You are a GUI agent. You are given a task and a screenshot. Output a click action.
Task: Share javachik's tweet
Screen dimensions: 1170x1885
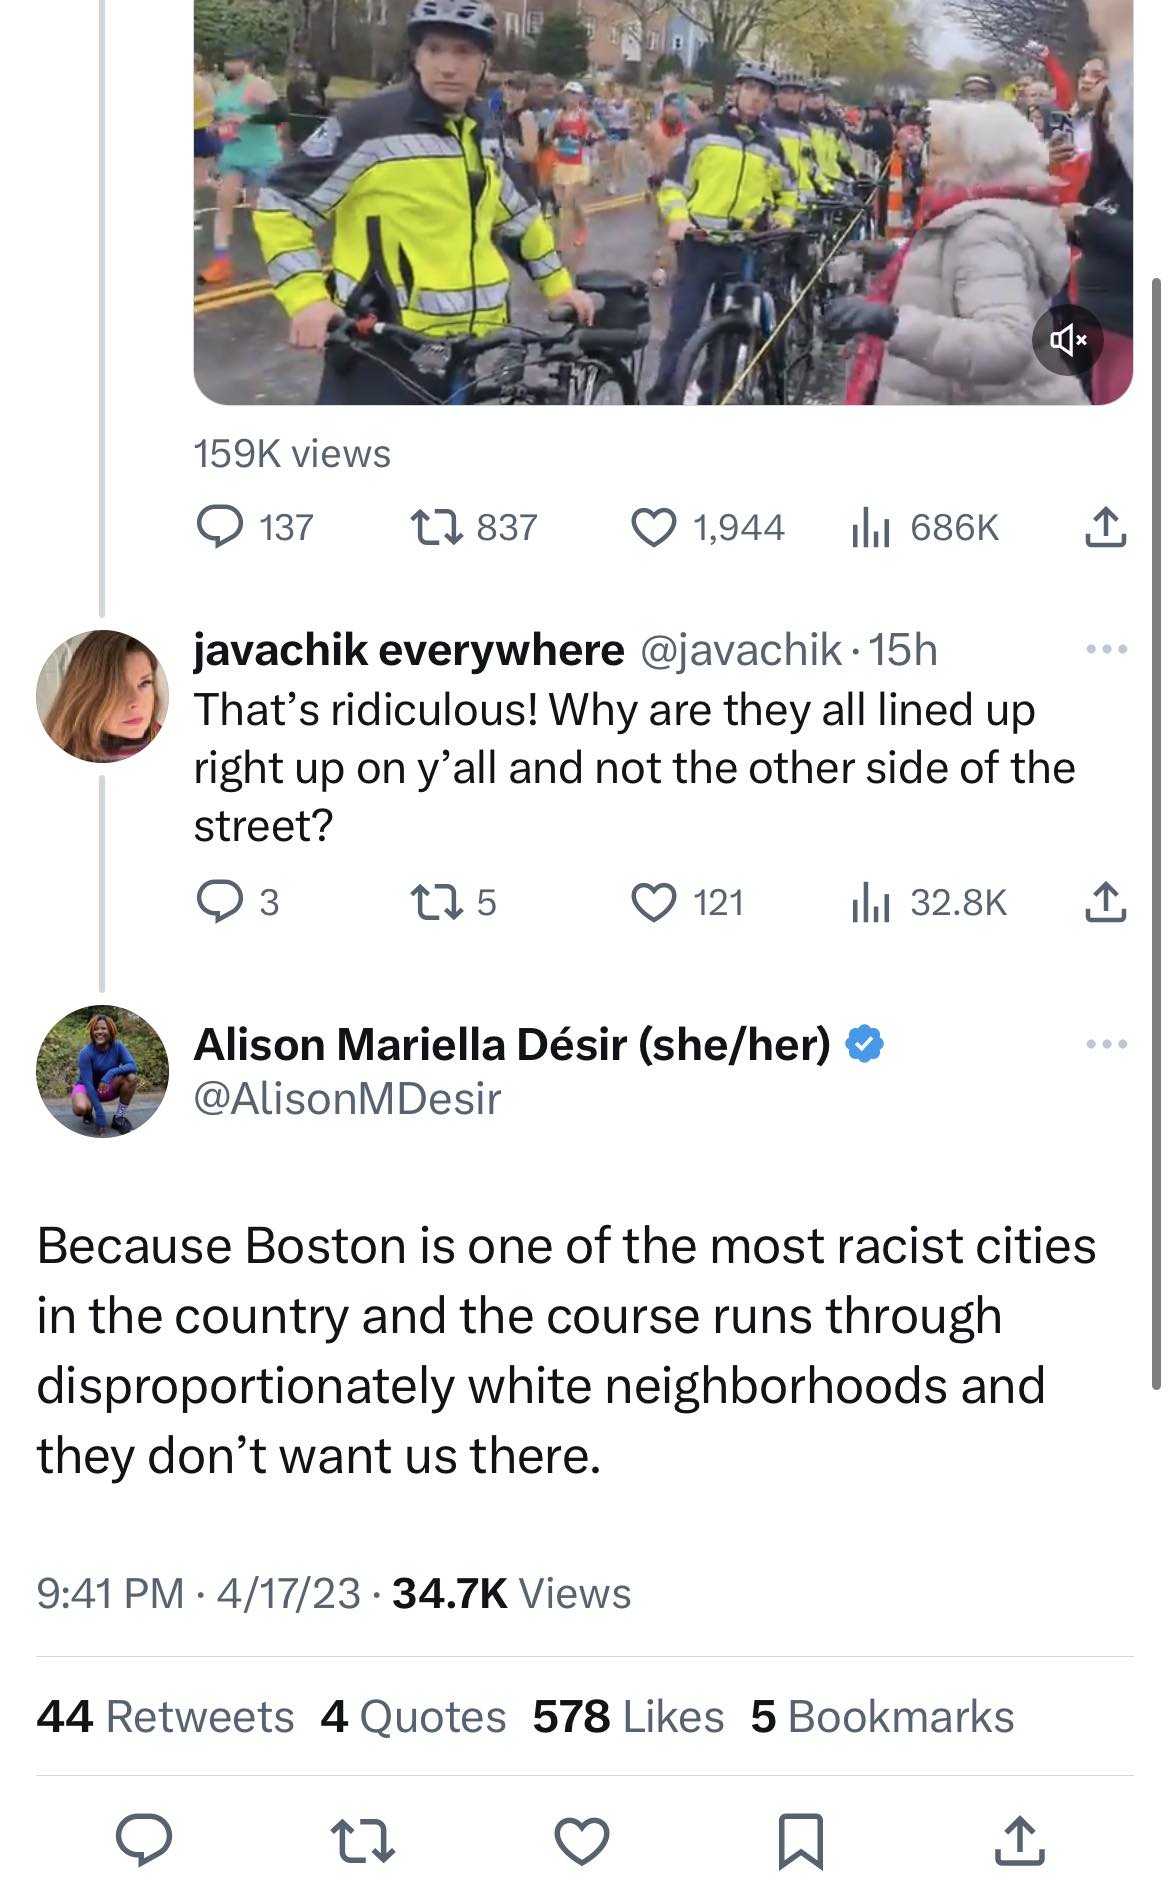click(x=1106, y=902)
